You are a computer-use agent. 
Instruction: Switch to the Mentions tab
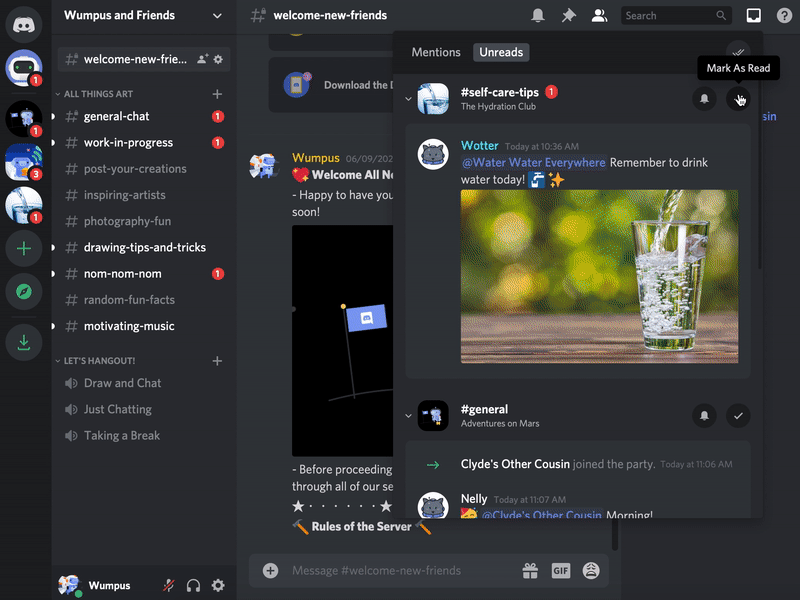coord(436,52)
